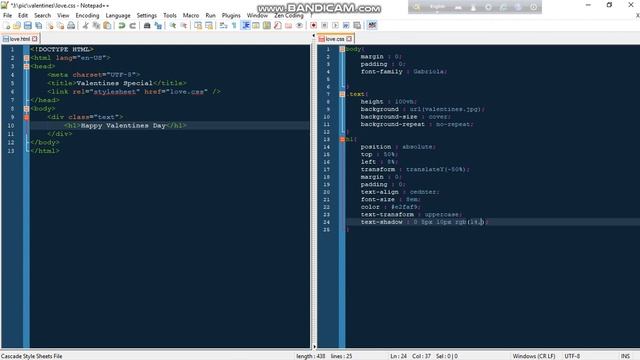The image size is (640, 360).
Task: Open the Plugins menu
Action: pos(231,16)
